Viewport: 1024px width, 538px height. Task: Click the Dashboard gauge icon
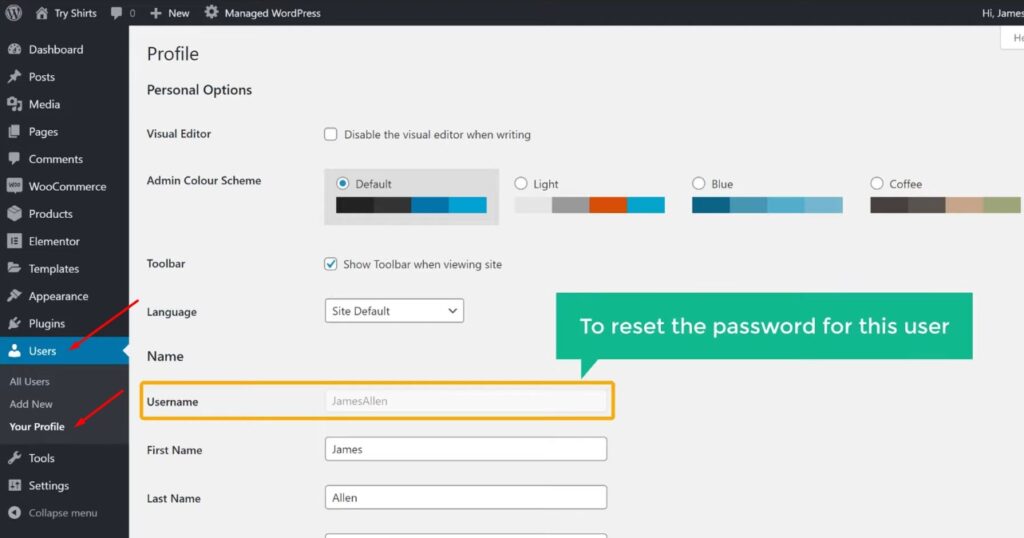(x=14, y=49)
